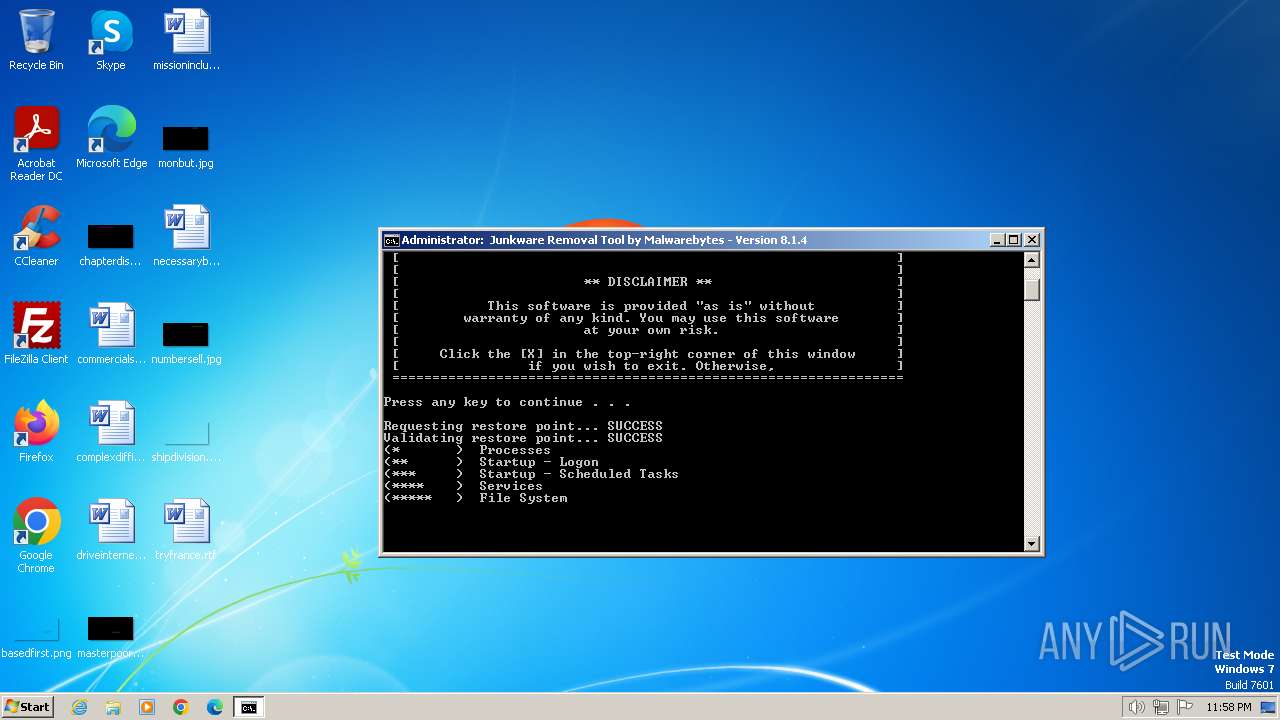Open the network status tray icon

click(1161, 707)
